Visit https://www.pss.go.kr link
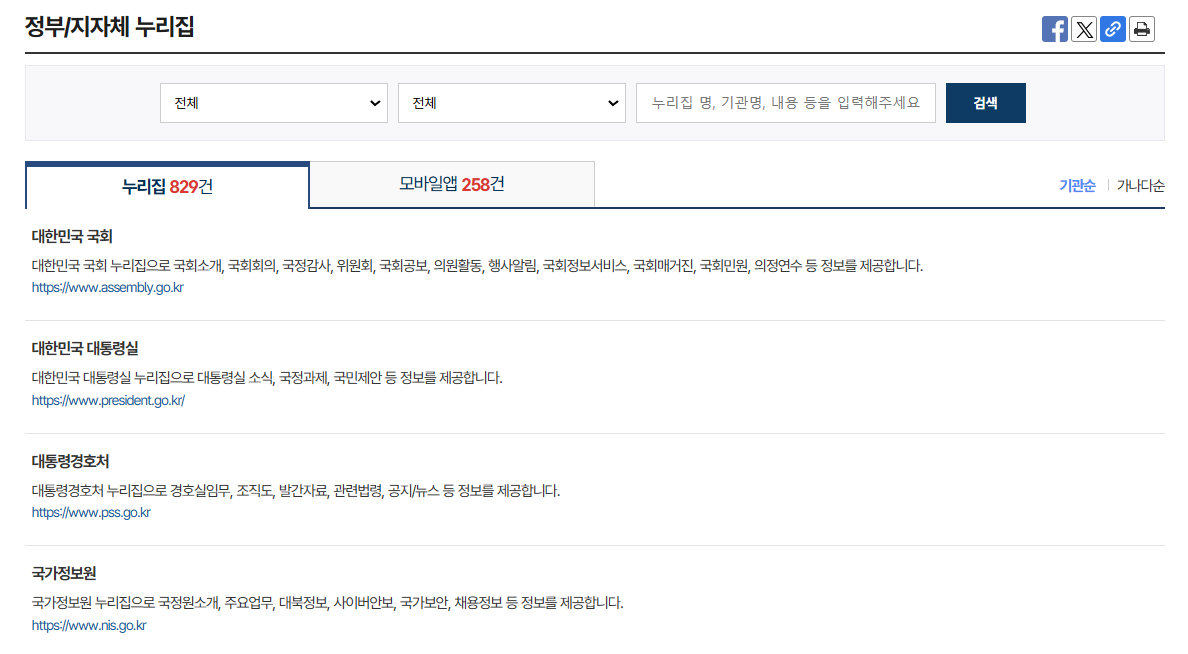 pyautogui.click(x=91, y=513)
